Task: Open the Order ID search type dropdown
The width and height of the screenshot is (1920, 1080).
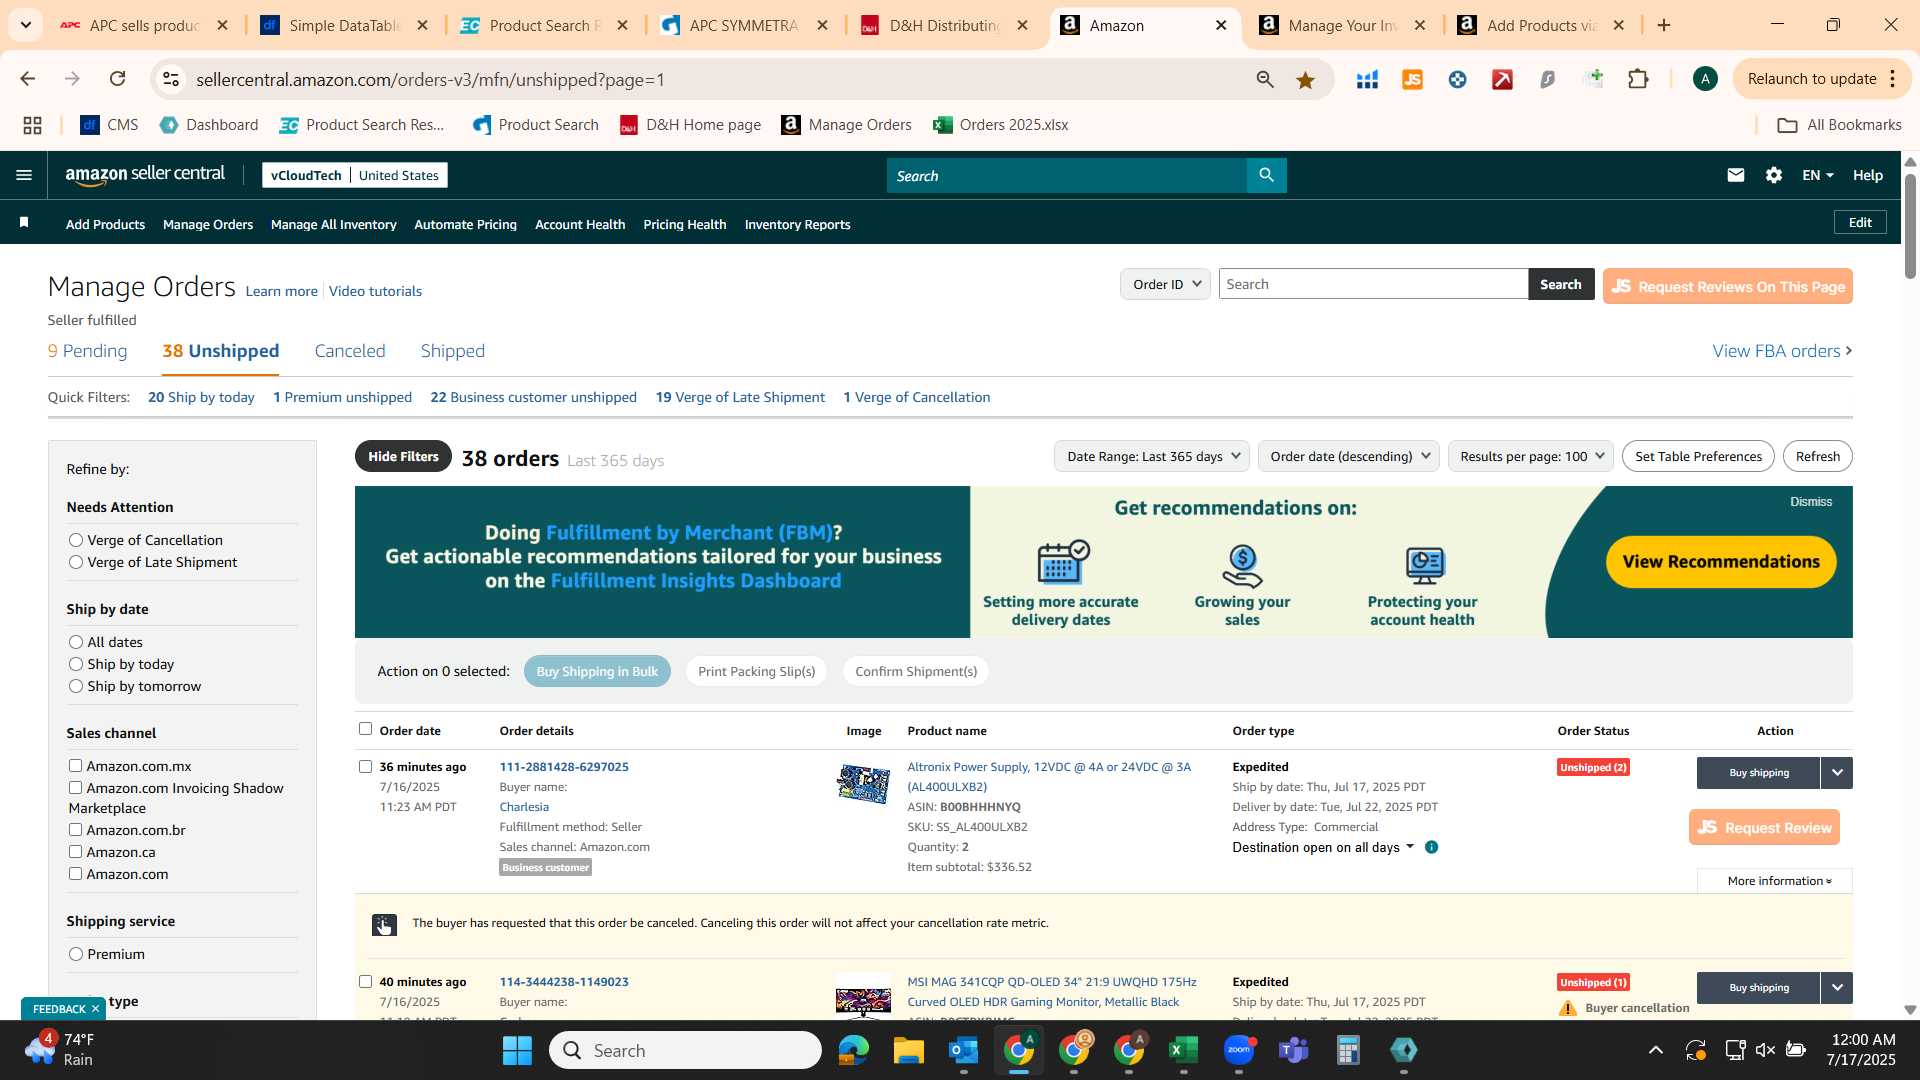Action: pos(1166,284)
